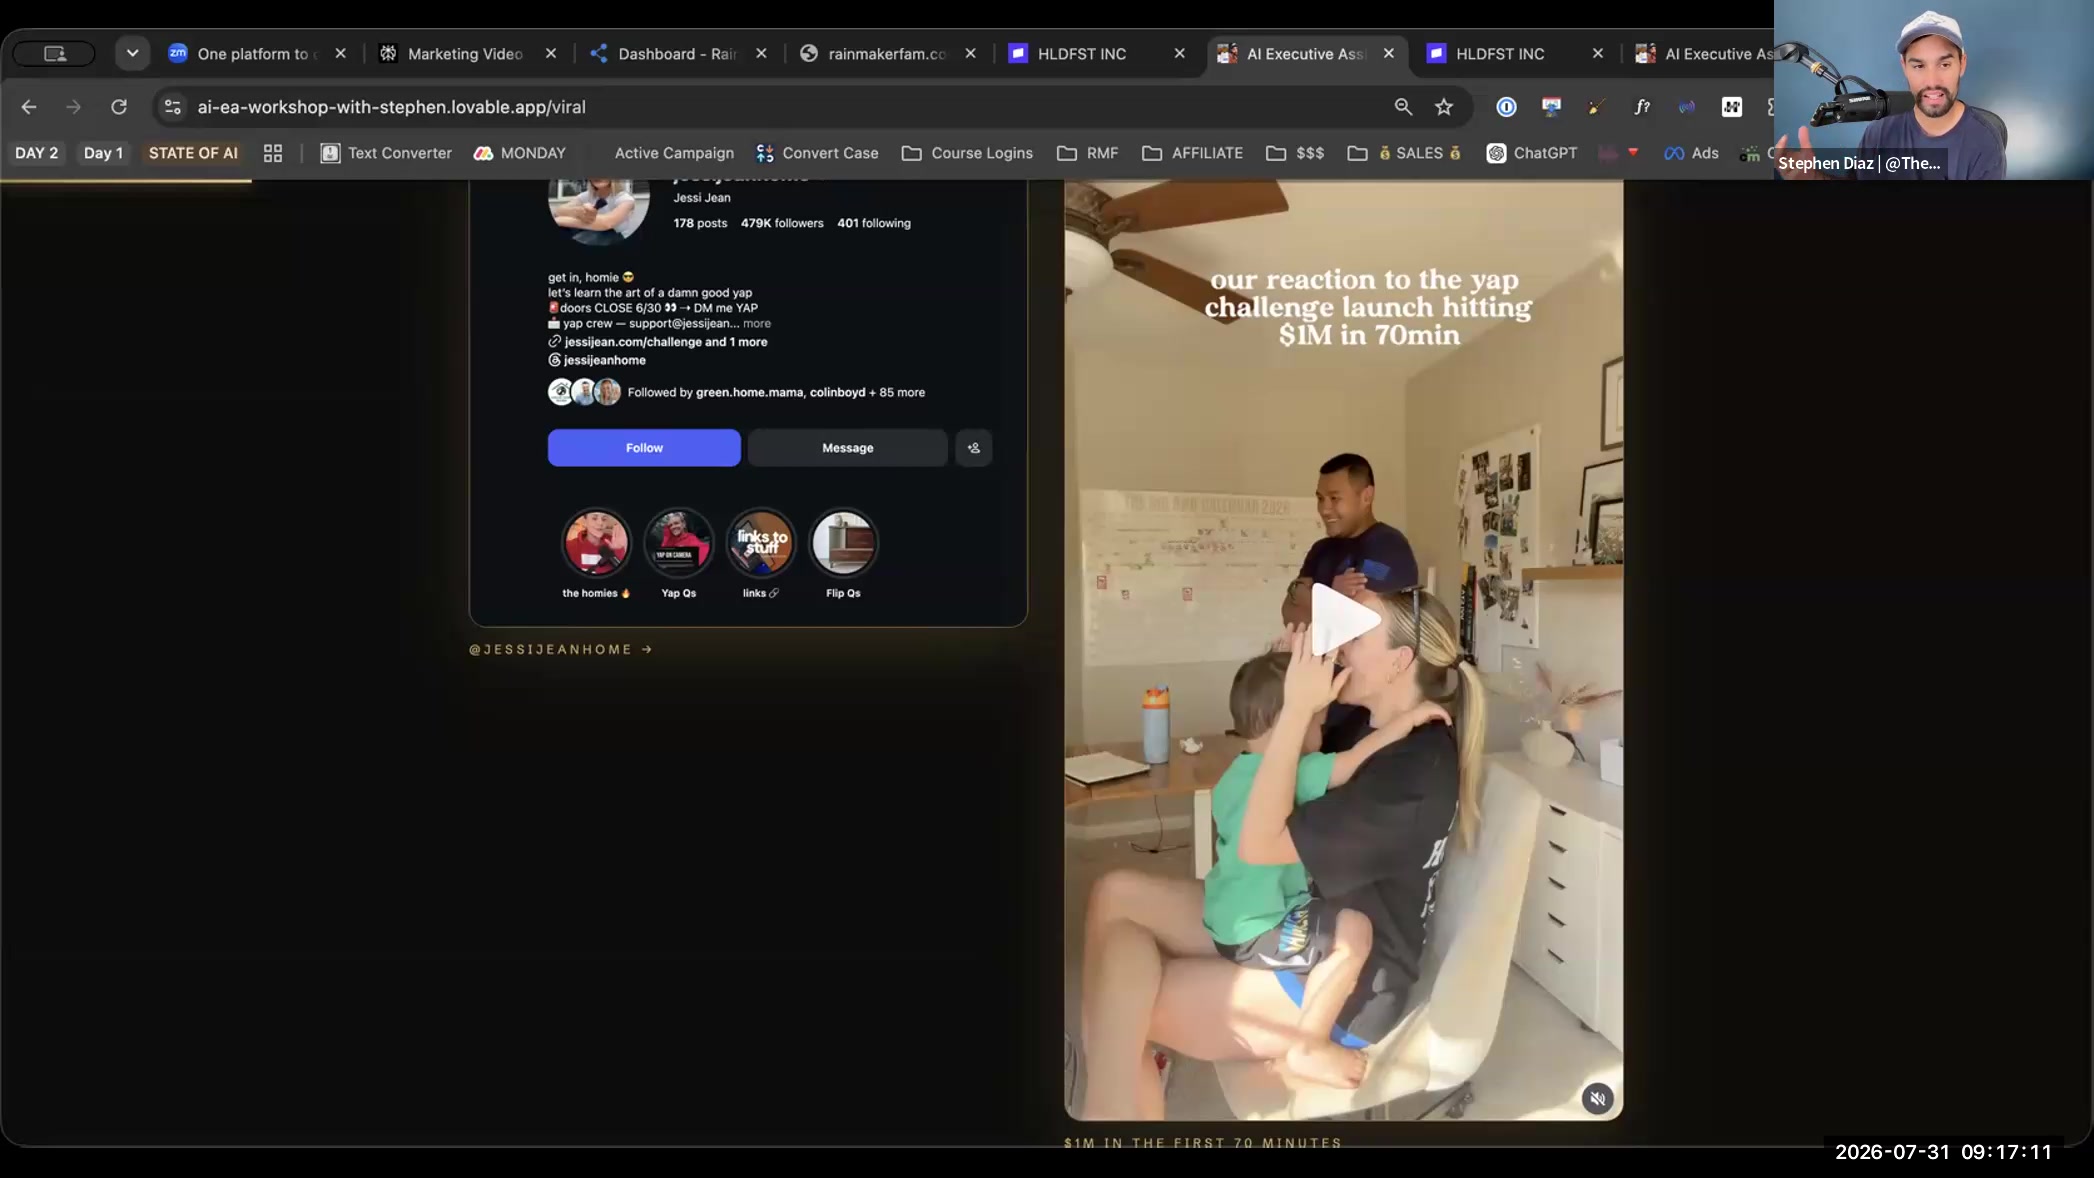2094x1178 pixels.
Task: Open 'the homies' story highlight
Action: 596,543
